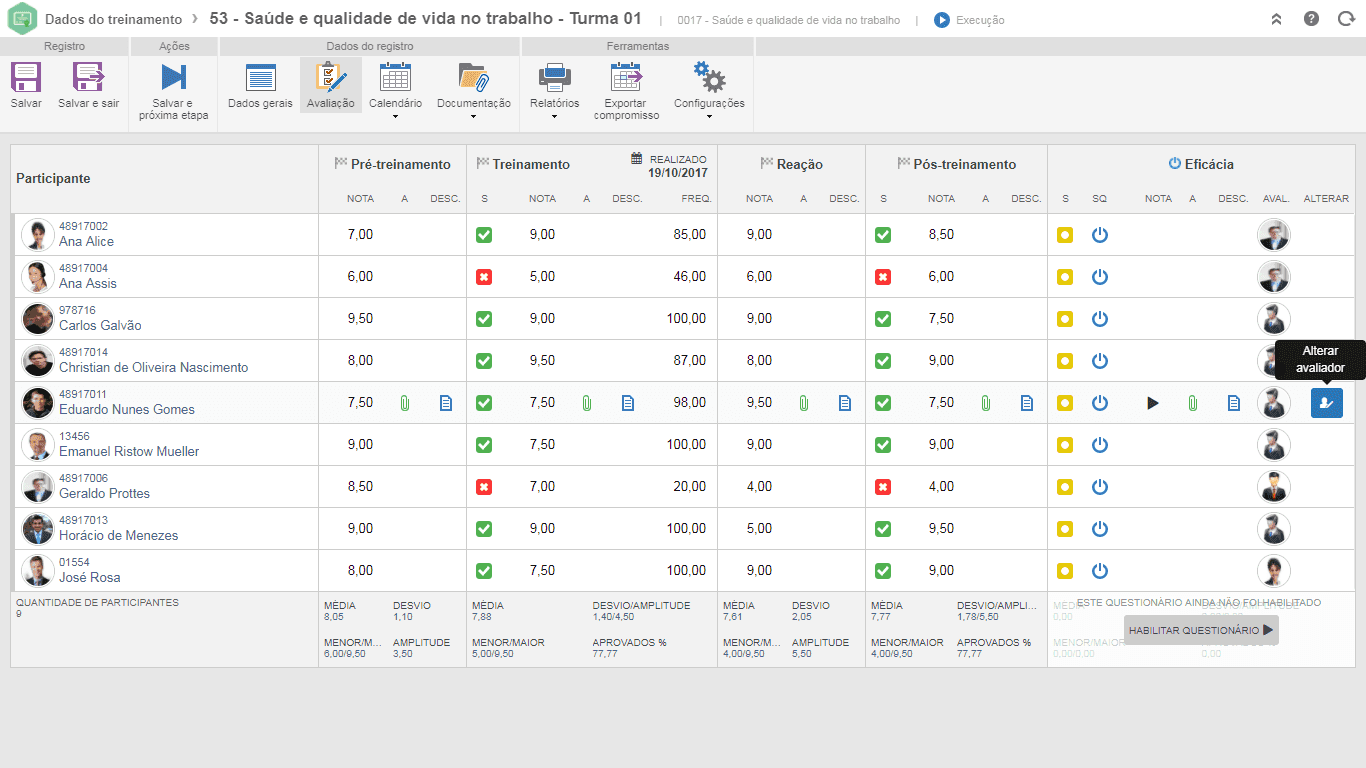This screenshot has height=768, width=1366.
Task: Click the Salvar floppy disk icon
Action: click(x=25, y=78)
